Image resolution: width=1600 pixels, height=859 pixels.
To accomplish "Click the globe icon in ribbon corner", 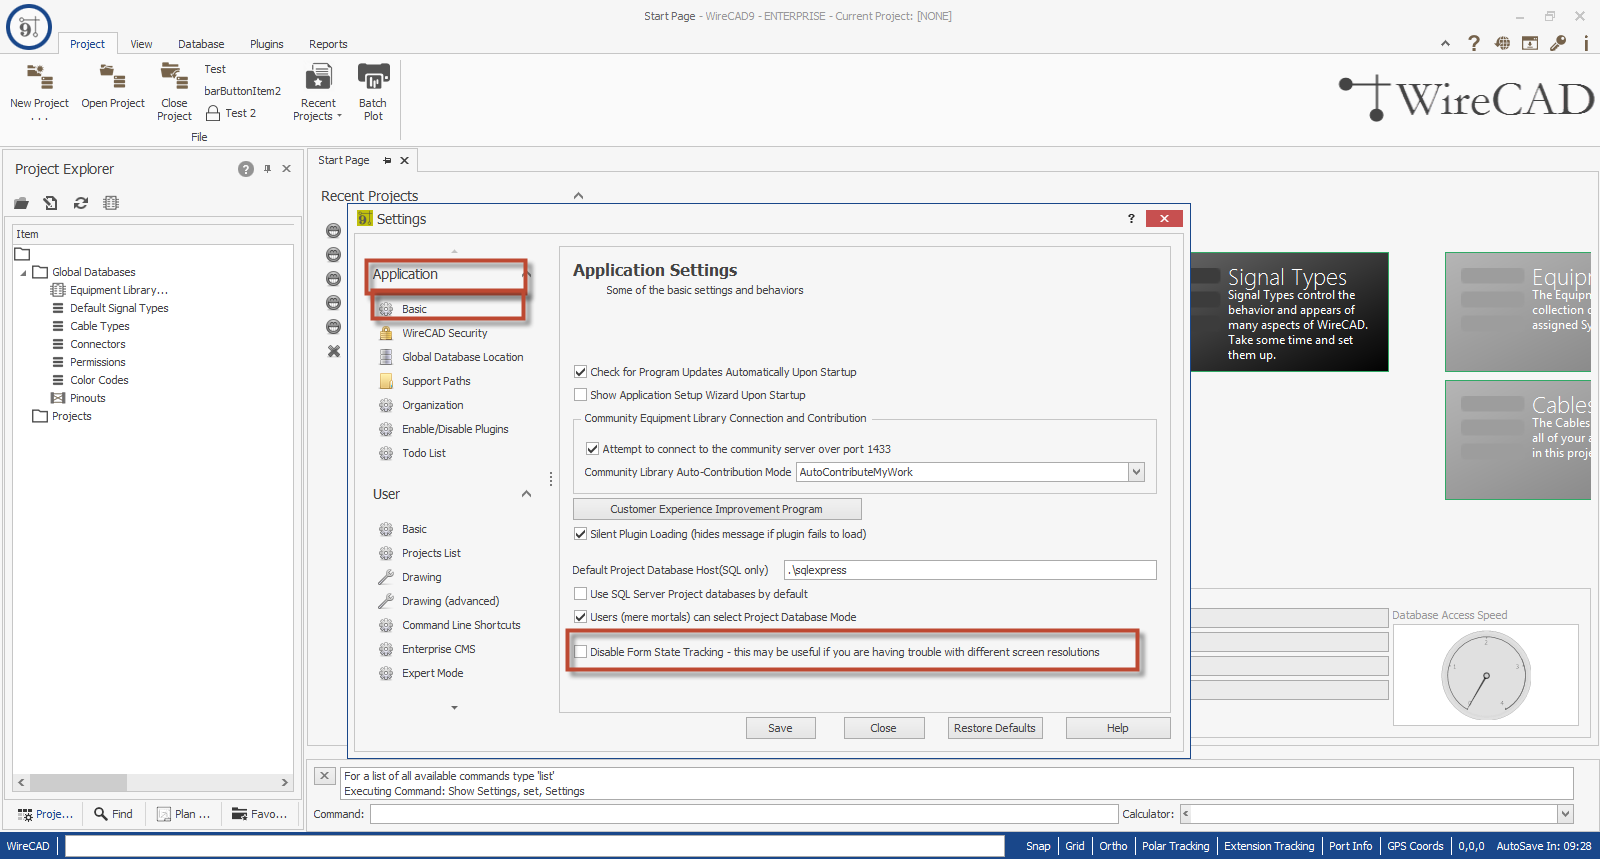I will click(1502, 43).
